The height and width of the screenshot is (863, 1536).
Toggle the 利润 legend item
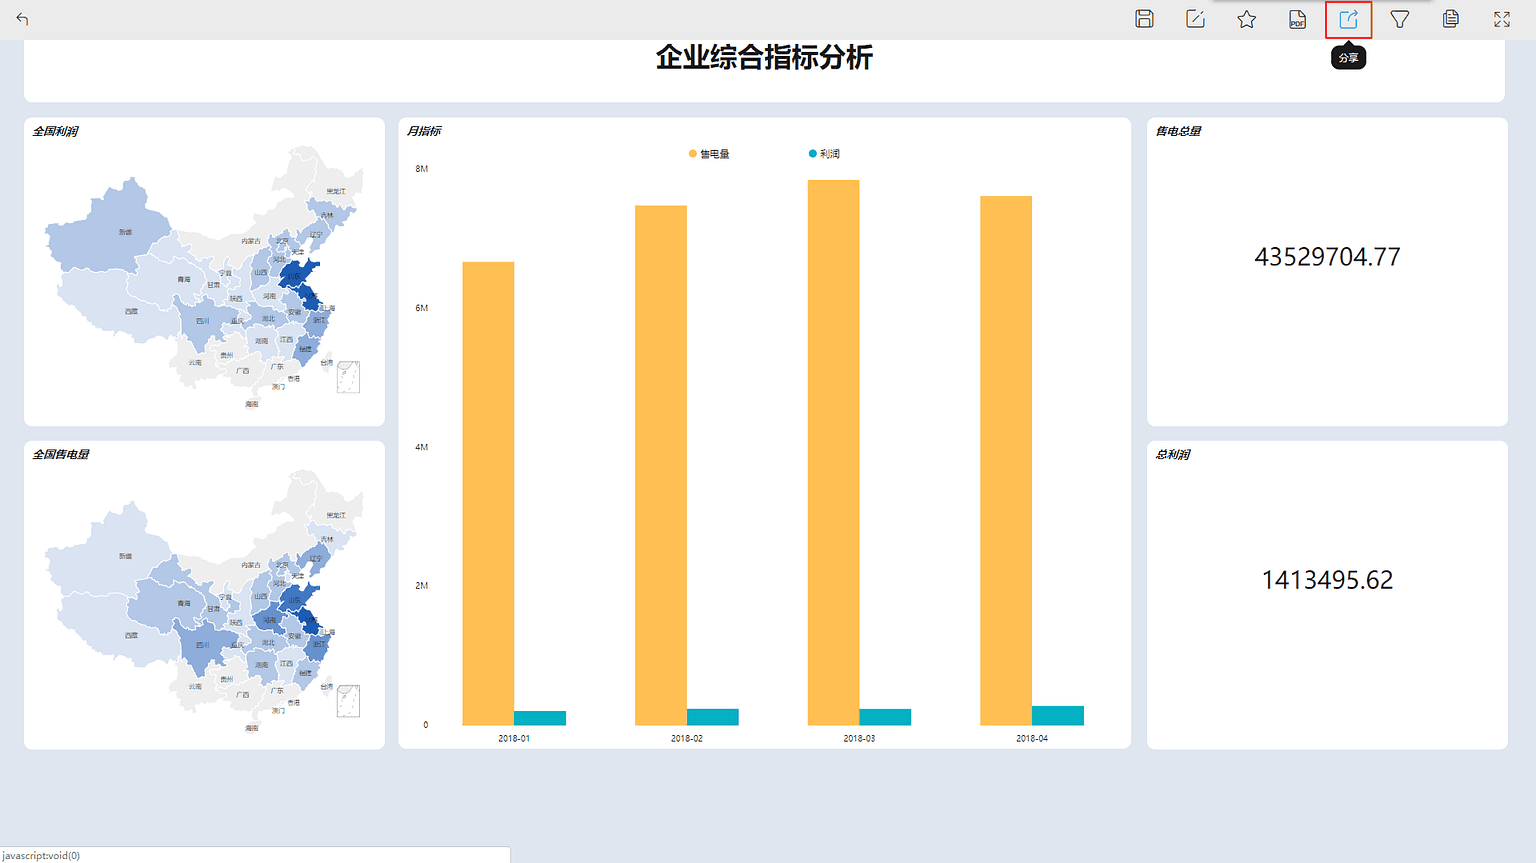pyautogui.click(x=824, y=154)
